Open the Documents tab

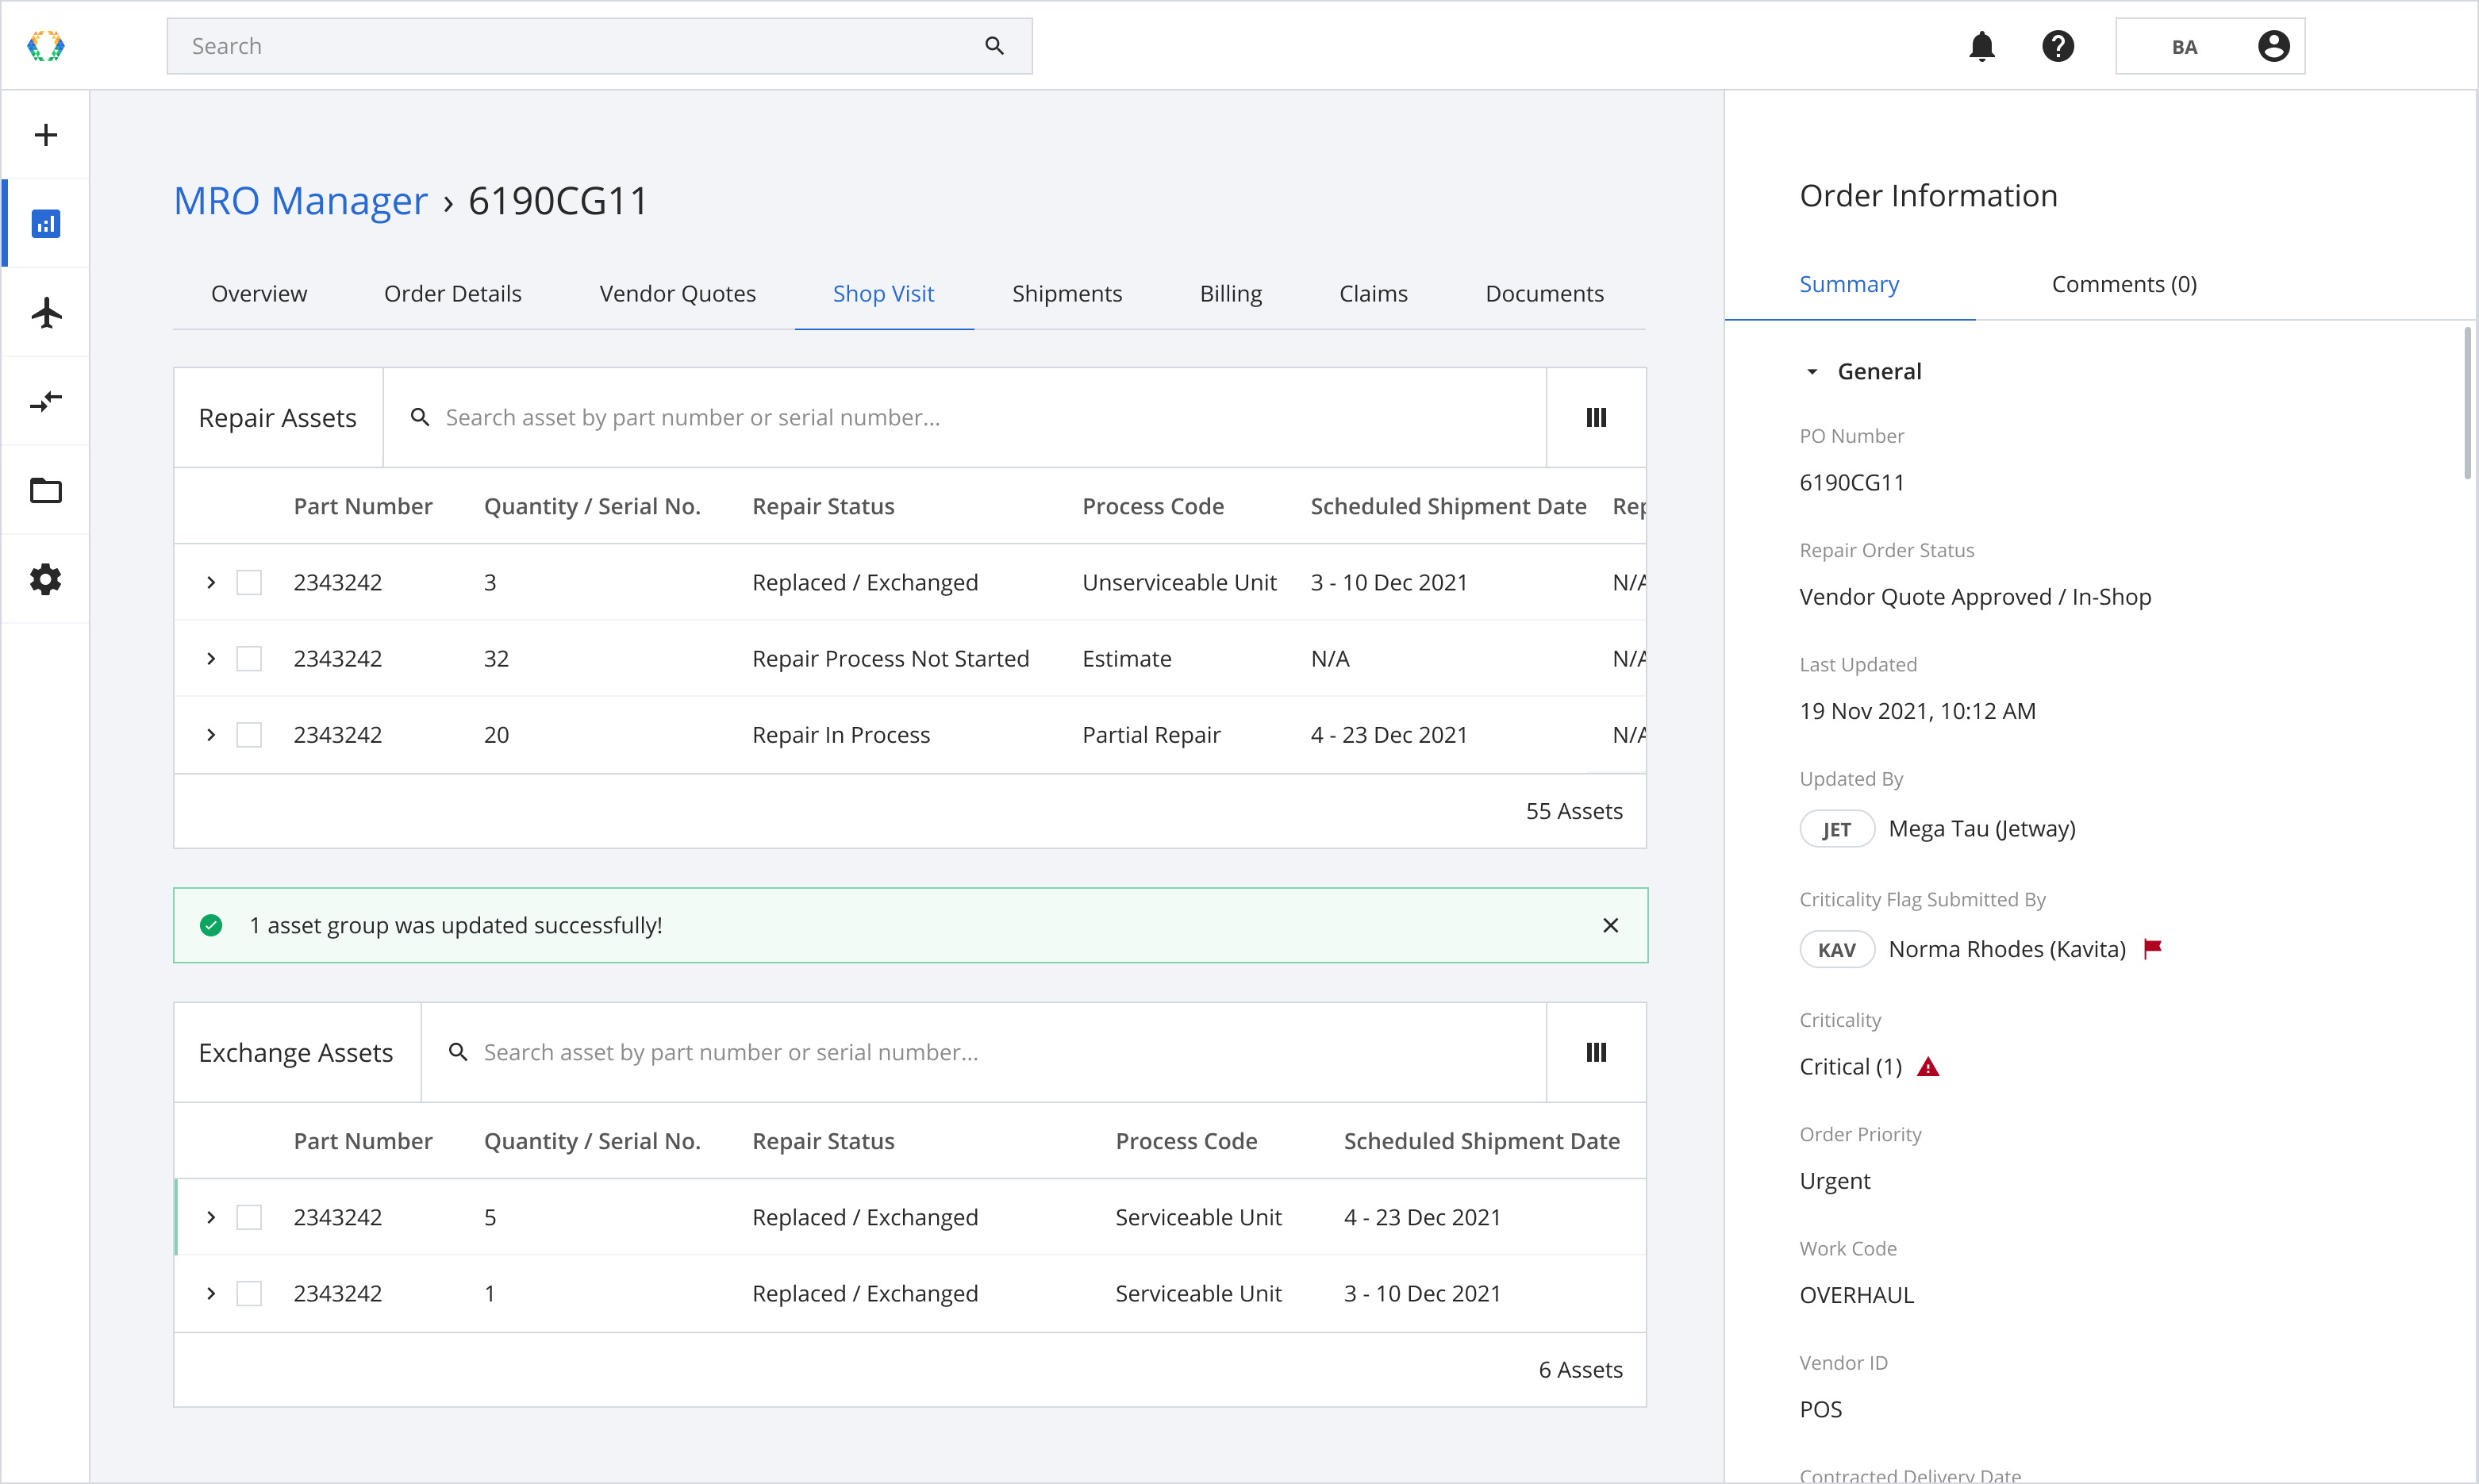coord(1544,294)
